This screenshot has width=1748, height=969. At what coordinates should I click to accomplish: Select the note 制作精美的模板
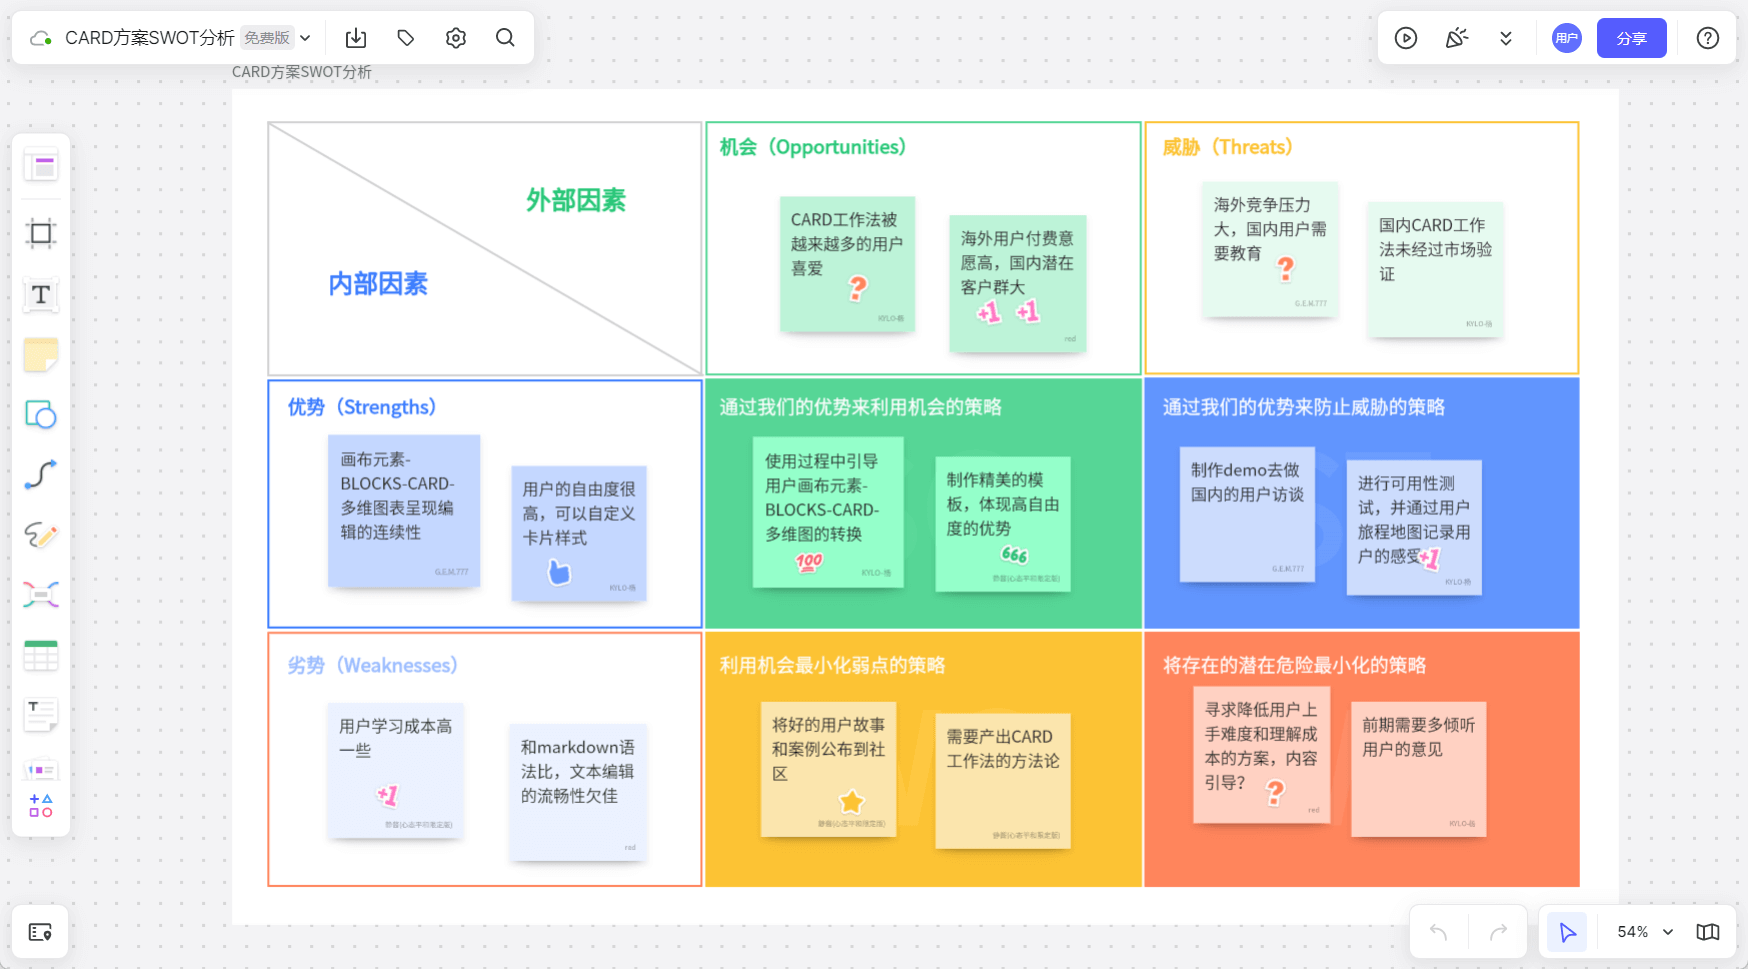coord(1003,524)
